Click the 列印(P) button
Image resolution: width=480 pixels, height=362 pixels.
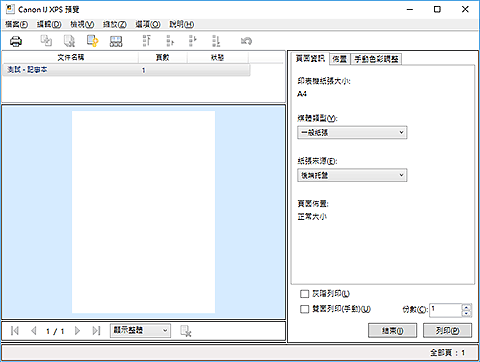click(x=447, y=331)
